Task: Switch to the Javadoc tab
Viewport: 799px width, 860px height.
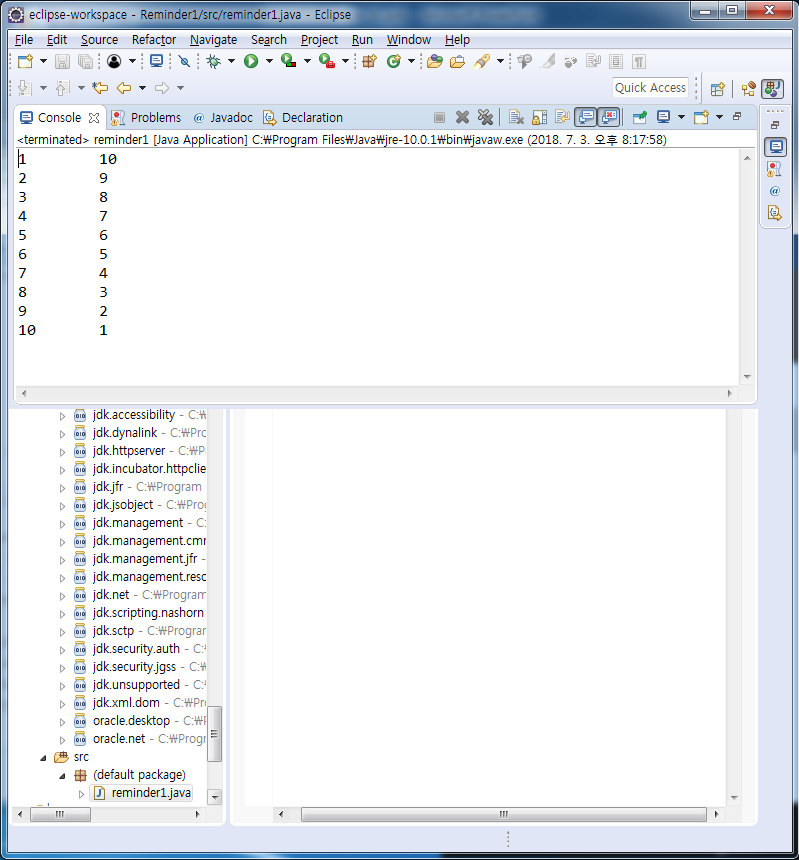Action: coord(223,117)
